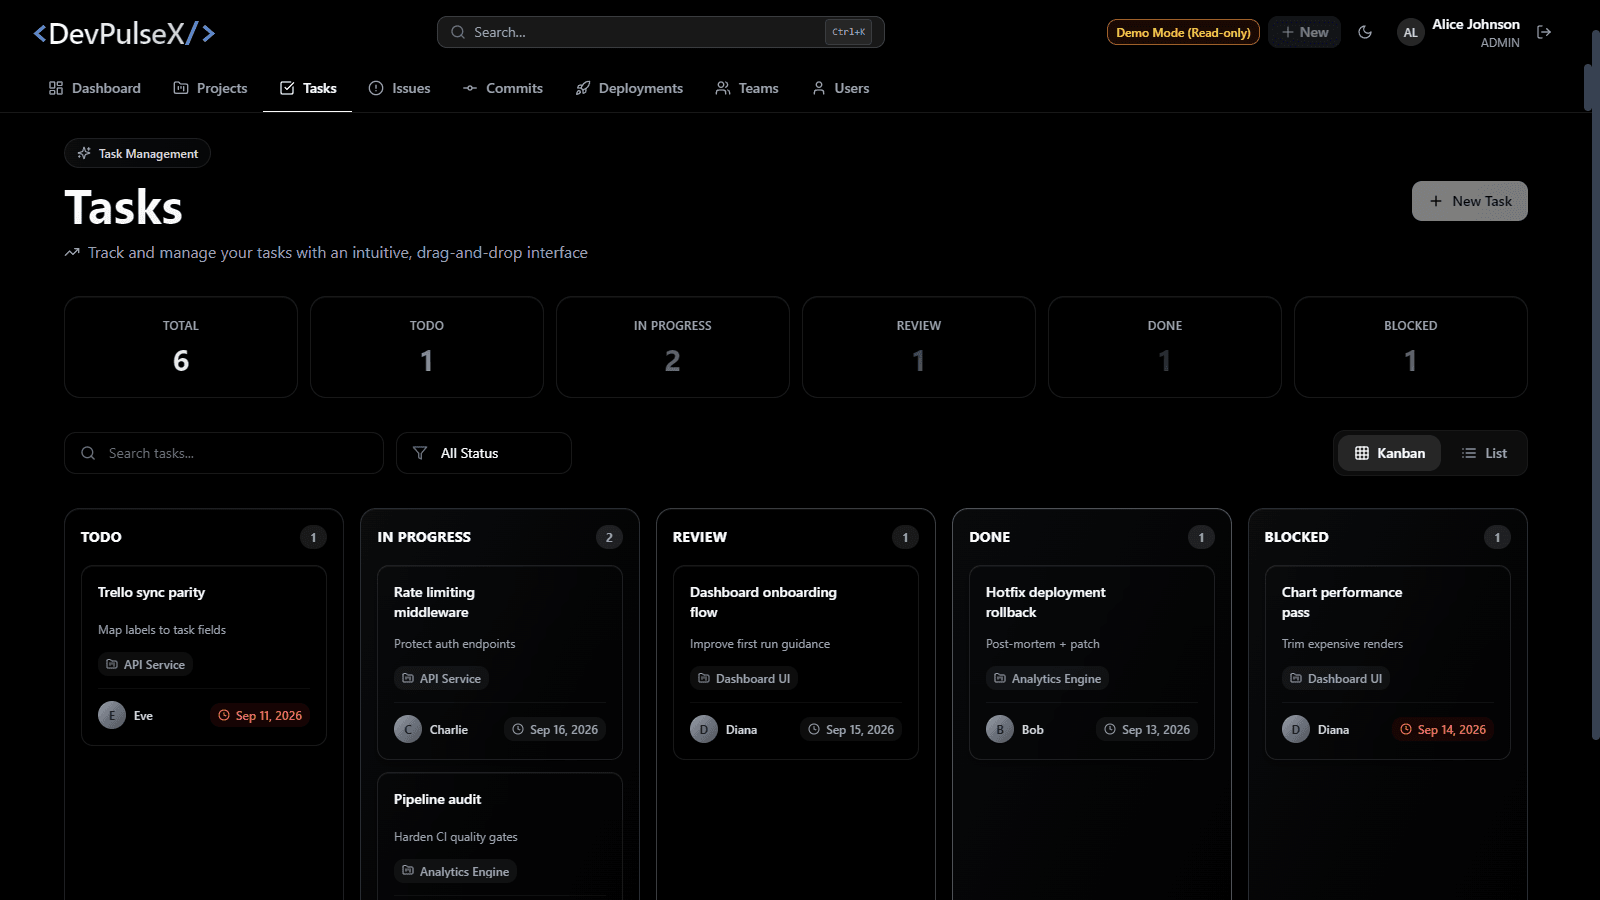Screen dimensions: 1600x900
Task: Click the IN PROGRESS 2 stat card
Action: click(673, 347)
